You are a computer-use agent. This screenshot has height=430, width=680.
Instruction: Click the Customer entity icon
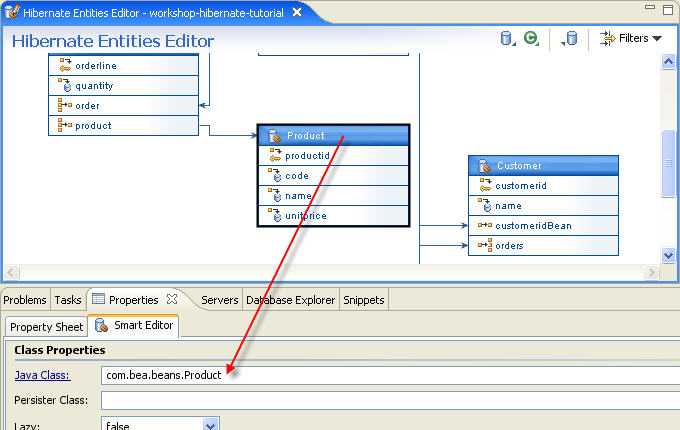(x=484, y=166)
